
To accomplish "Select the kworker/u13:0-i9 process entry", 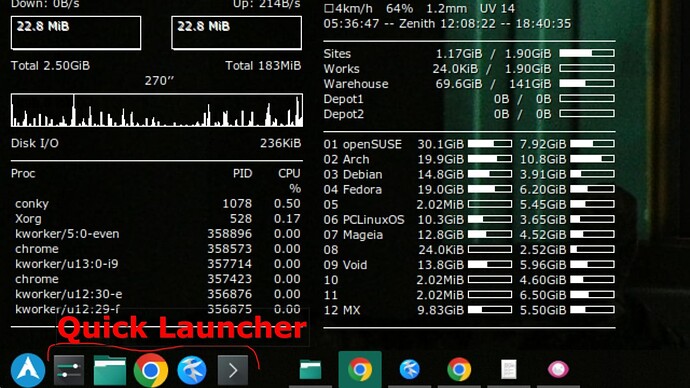I will coord(158,264).
